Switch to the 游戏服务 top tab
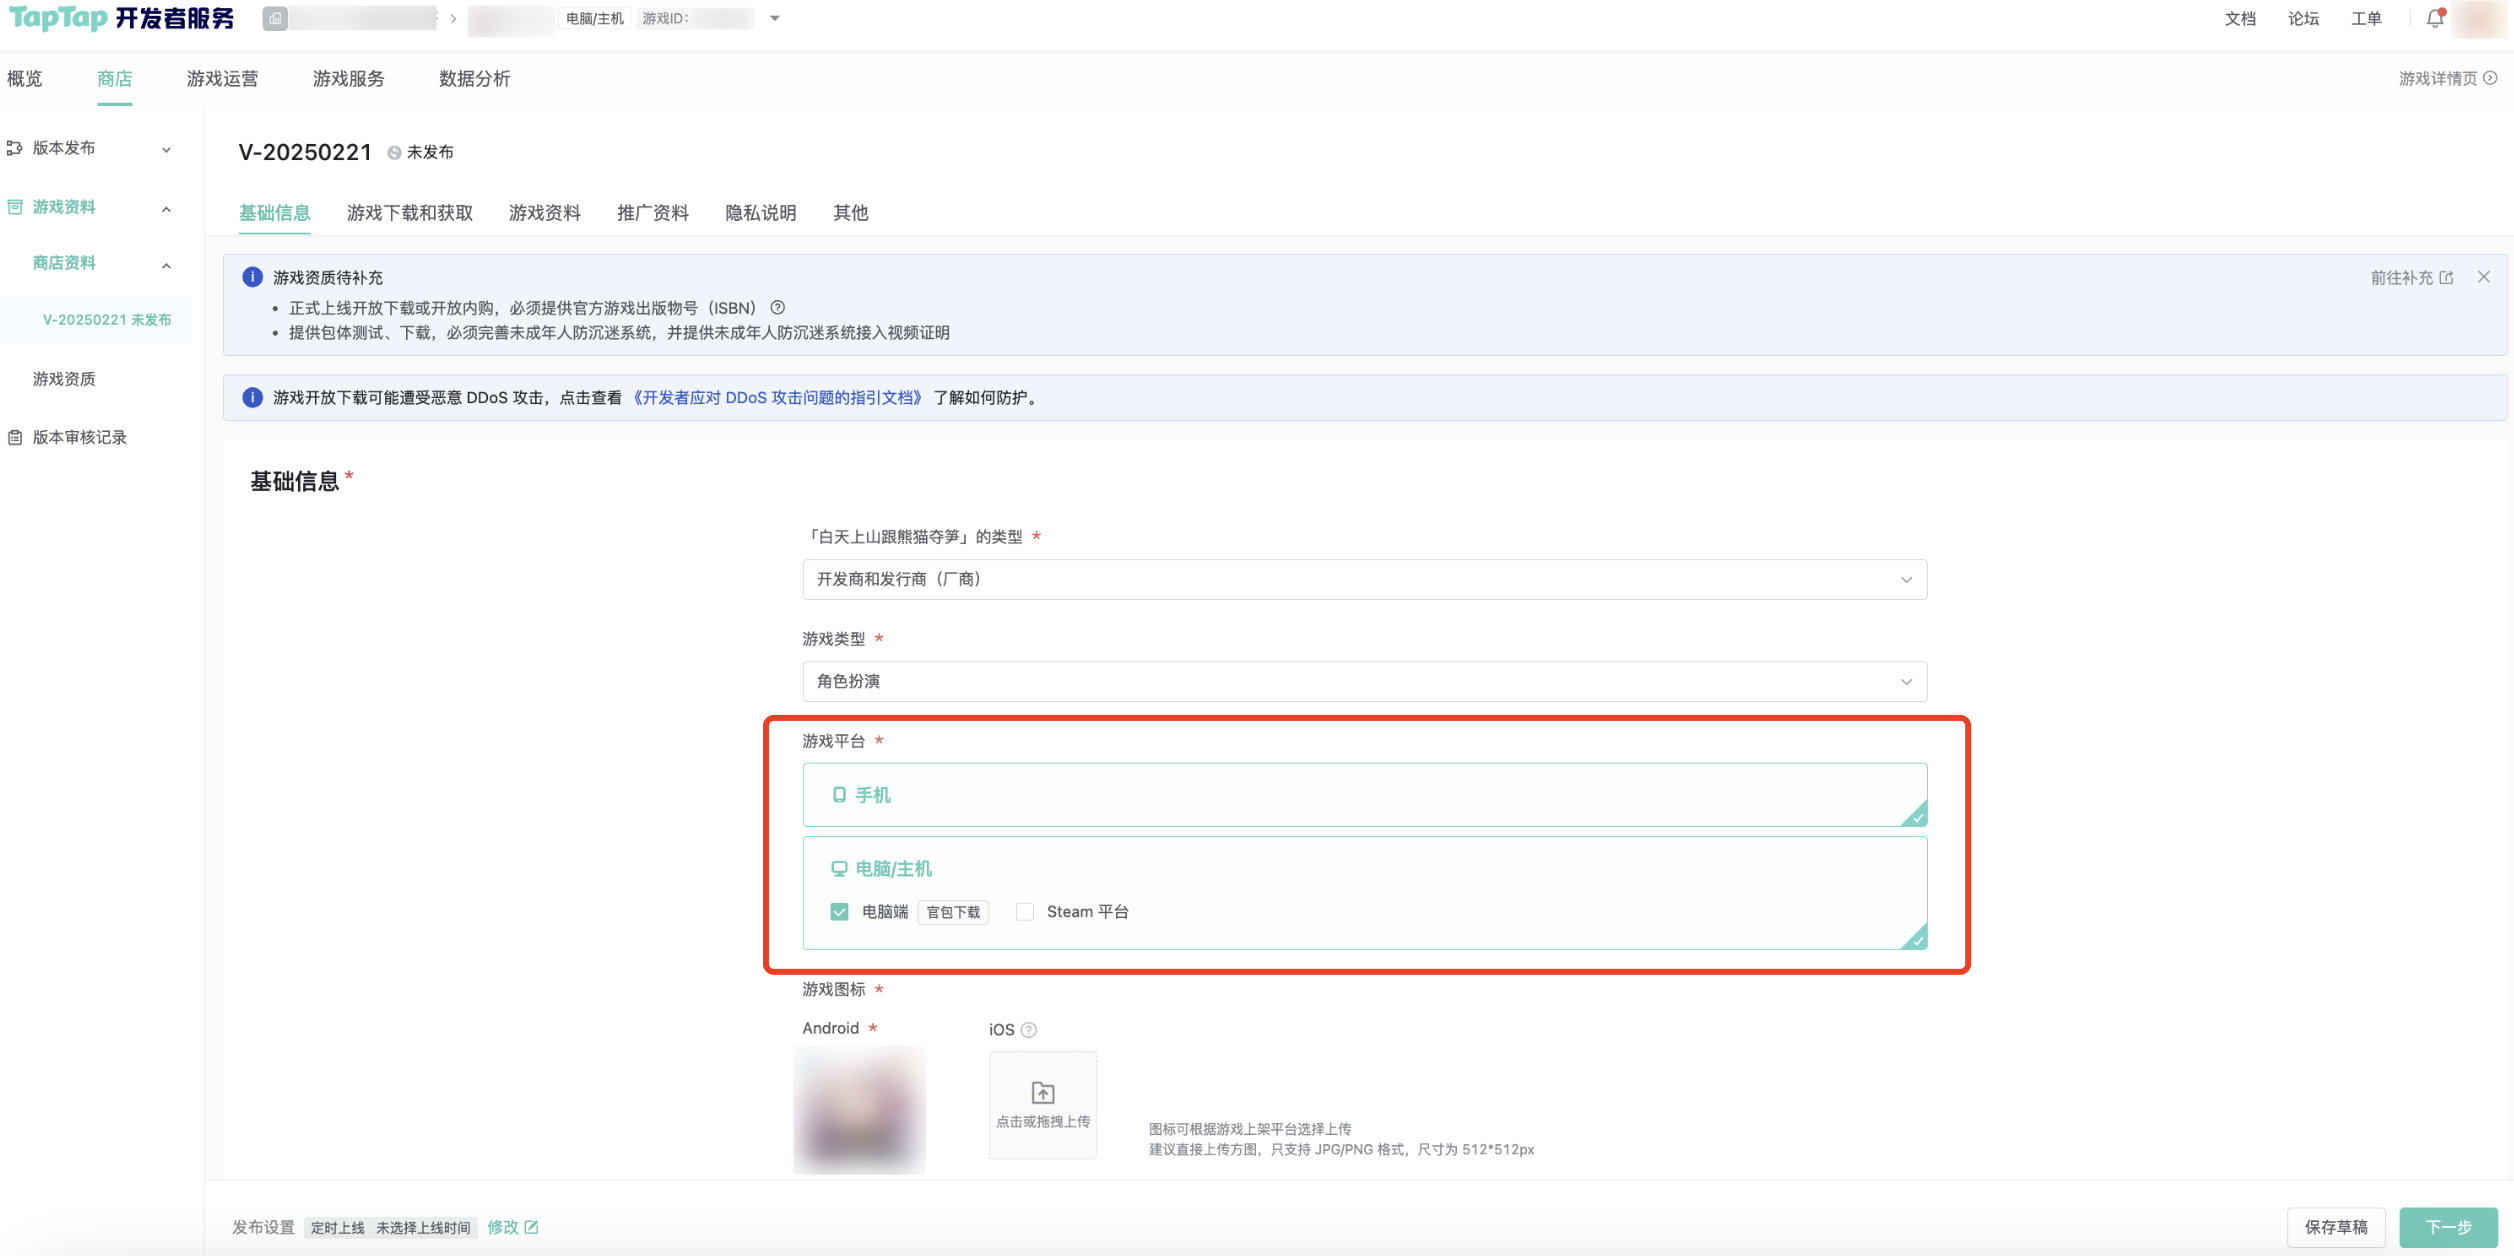This screenshot has height=1256, width=2514. click(x=348, y=78)
